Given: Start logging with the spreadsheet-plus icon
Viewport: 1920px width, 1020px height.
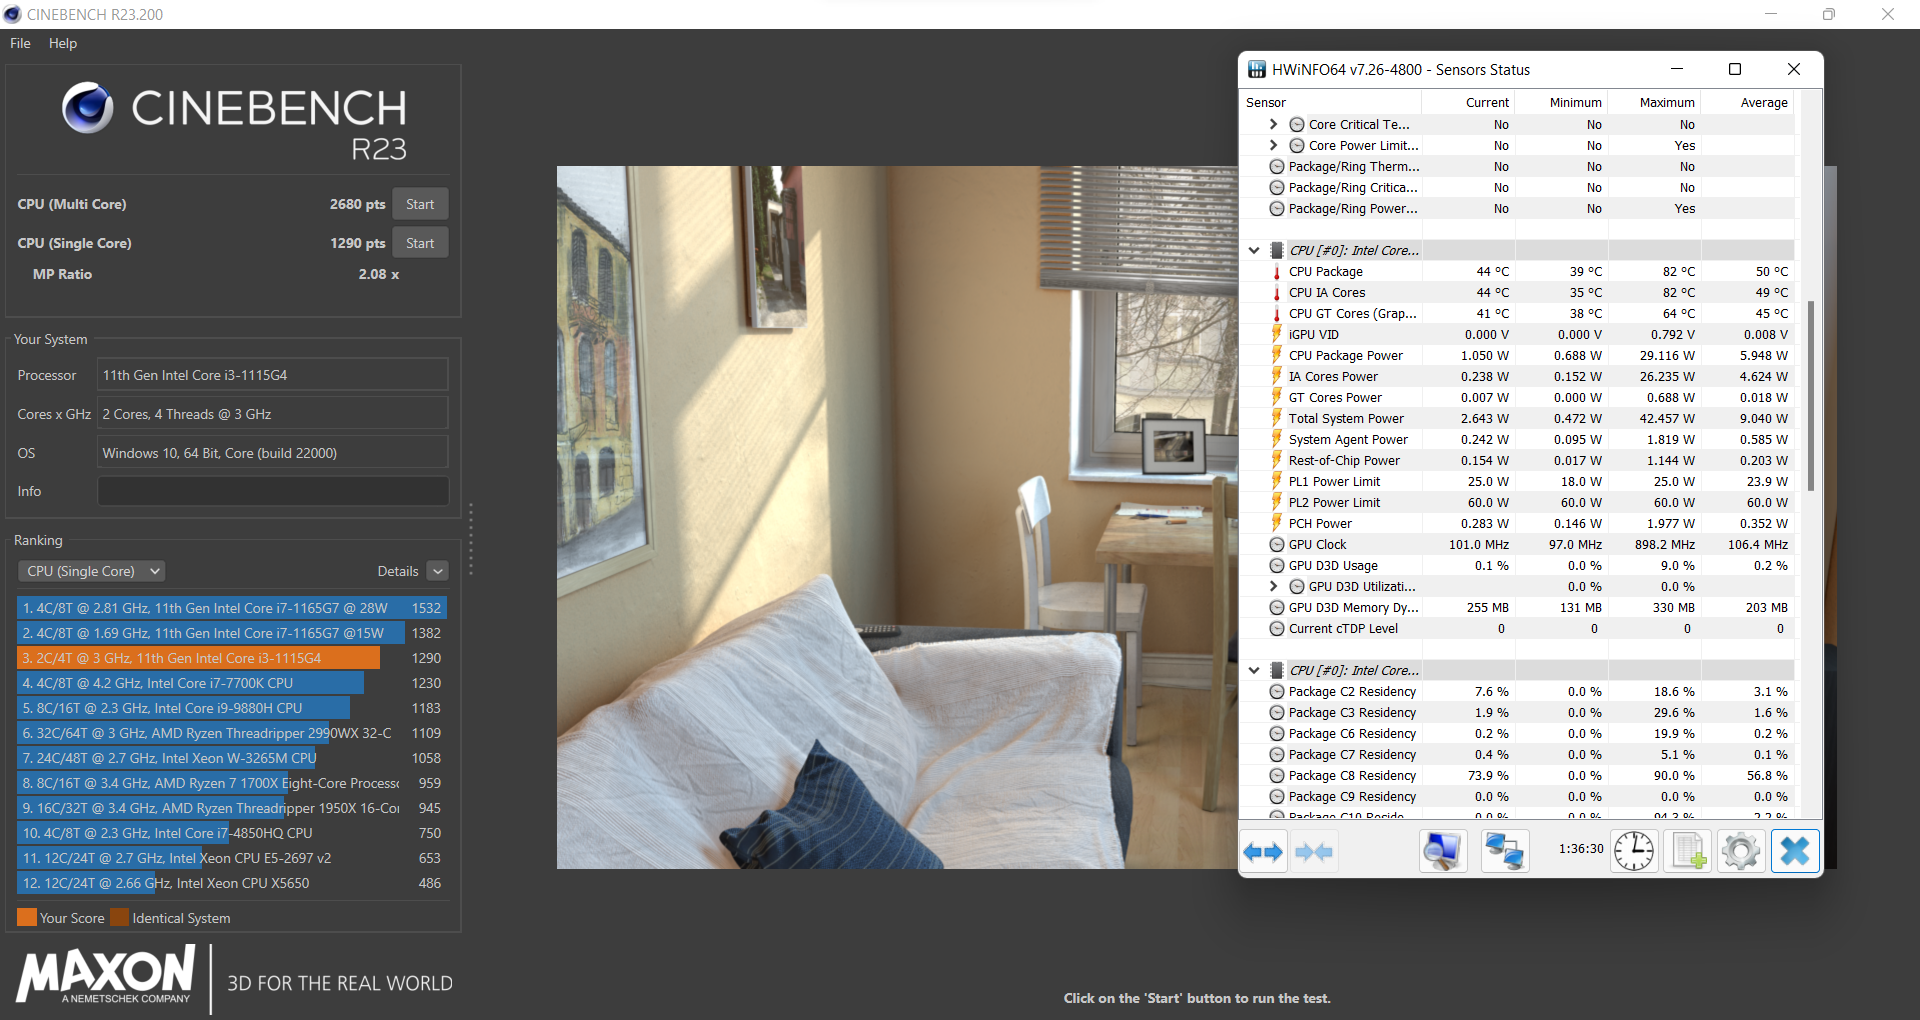Looking at the screenshot, I should point(1688,852).
